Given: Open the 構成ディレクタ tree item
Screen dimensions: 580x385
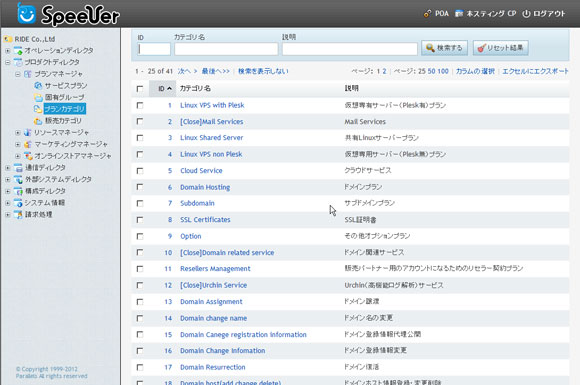Looking at the screenshot, I should coord(45,191).
